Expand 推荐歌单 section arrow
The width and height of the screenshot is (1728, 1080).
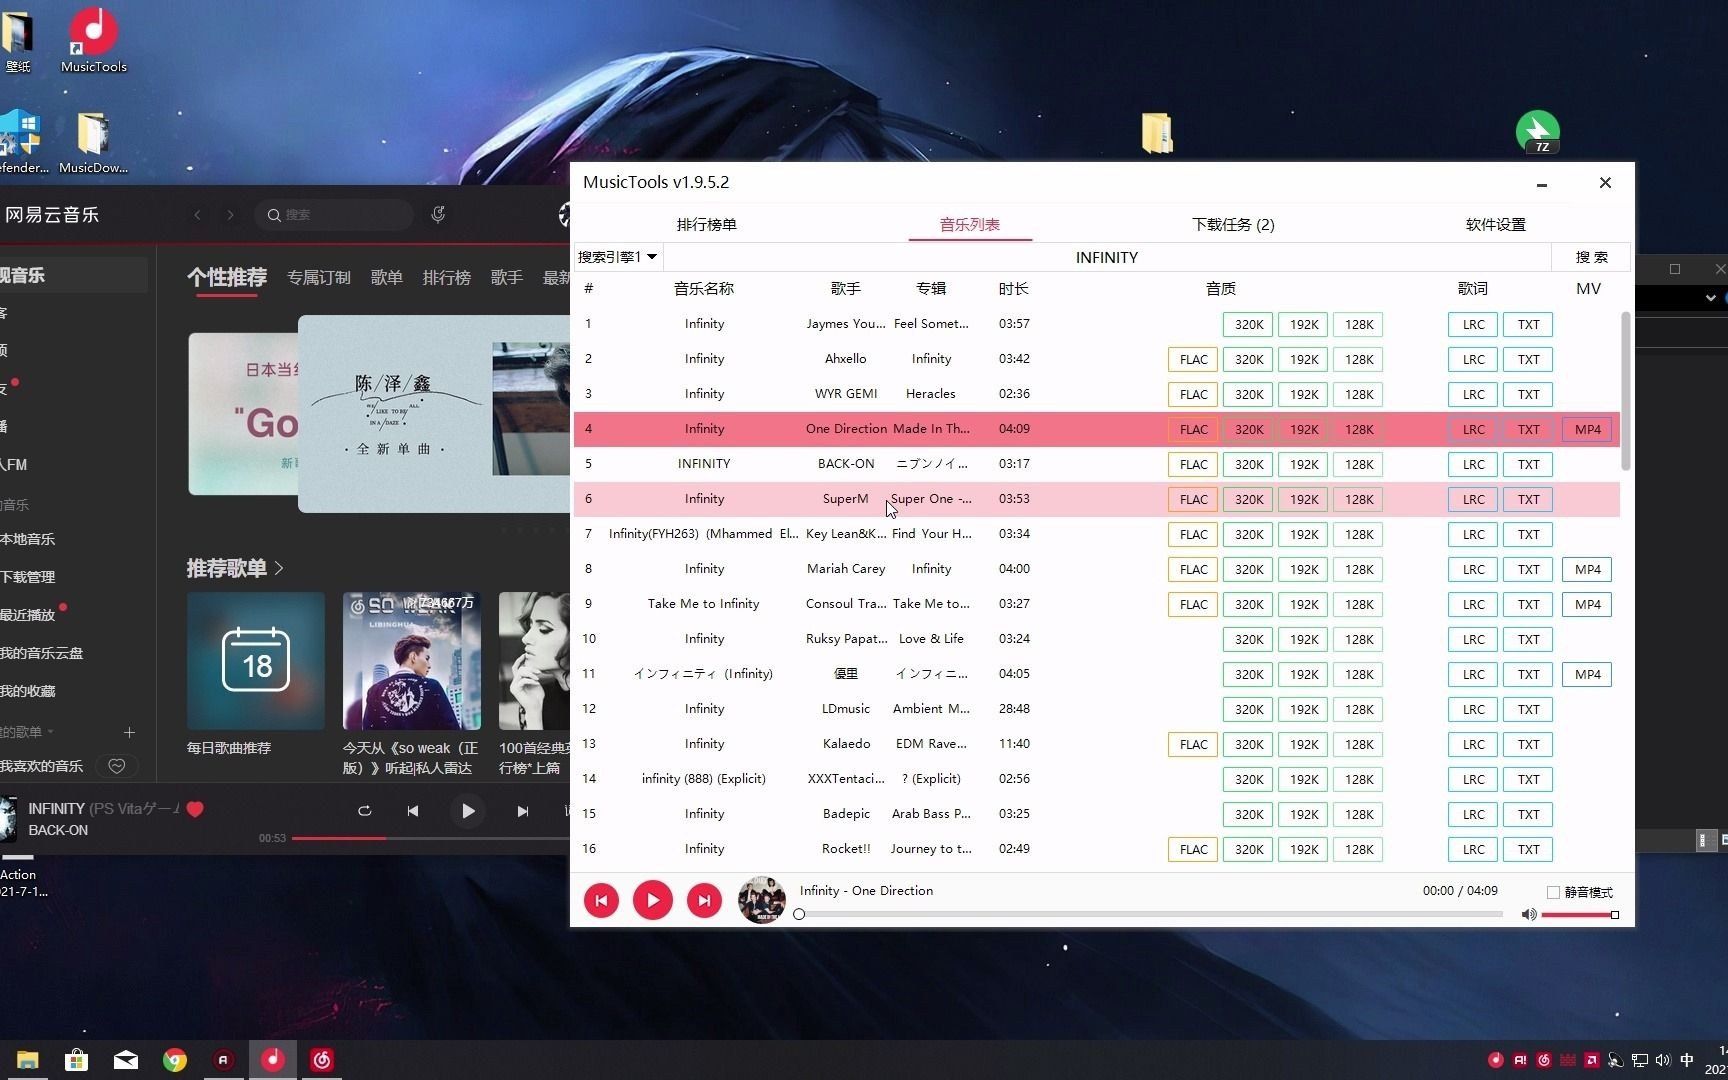click(279, 568)
